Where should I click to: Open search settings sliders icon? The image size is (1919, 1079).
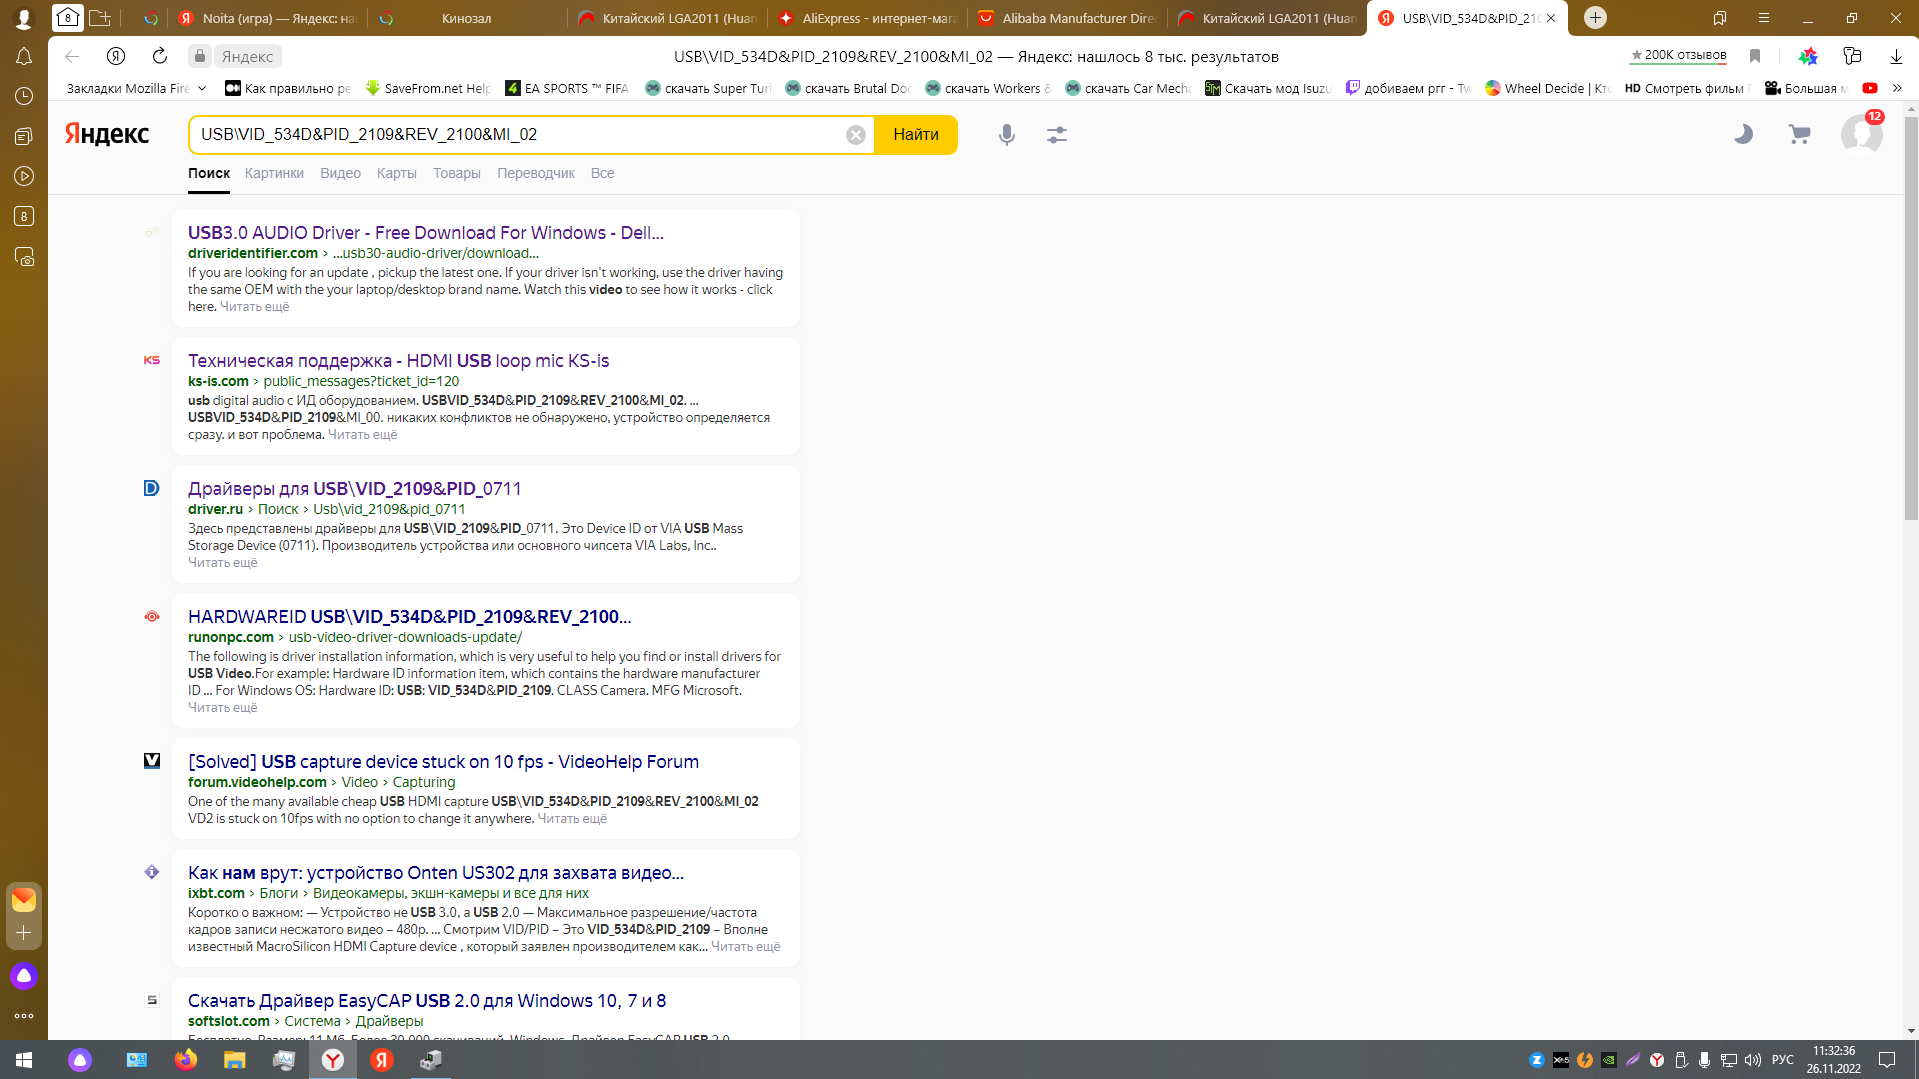1057,135
